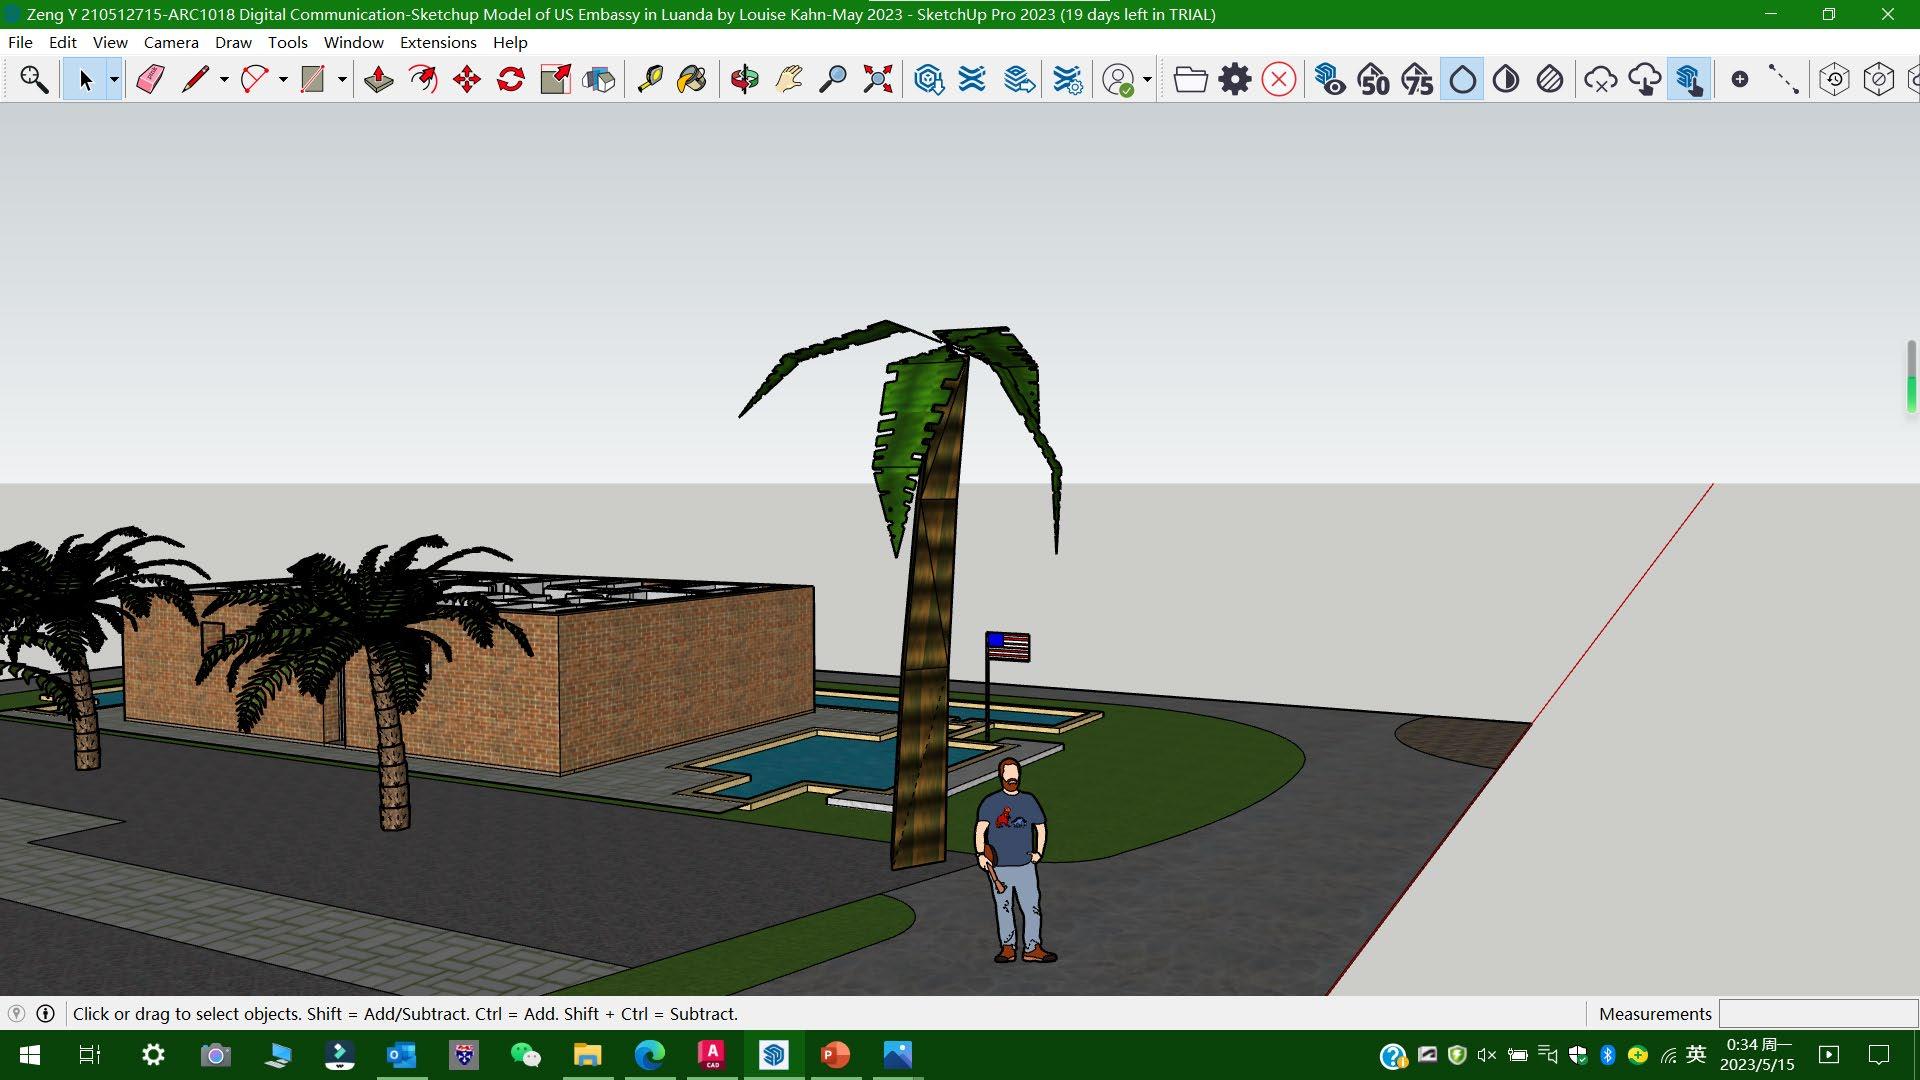Open SketchUp from the Windows taskbar

coord(774,1055)
